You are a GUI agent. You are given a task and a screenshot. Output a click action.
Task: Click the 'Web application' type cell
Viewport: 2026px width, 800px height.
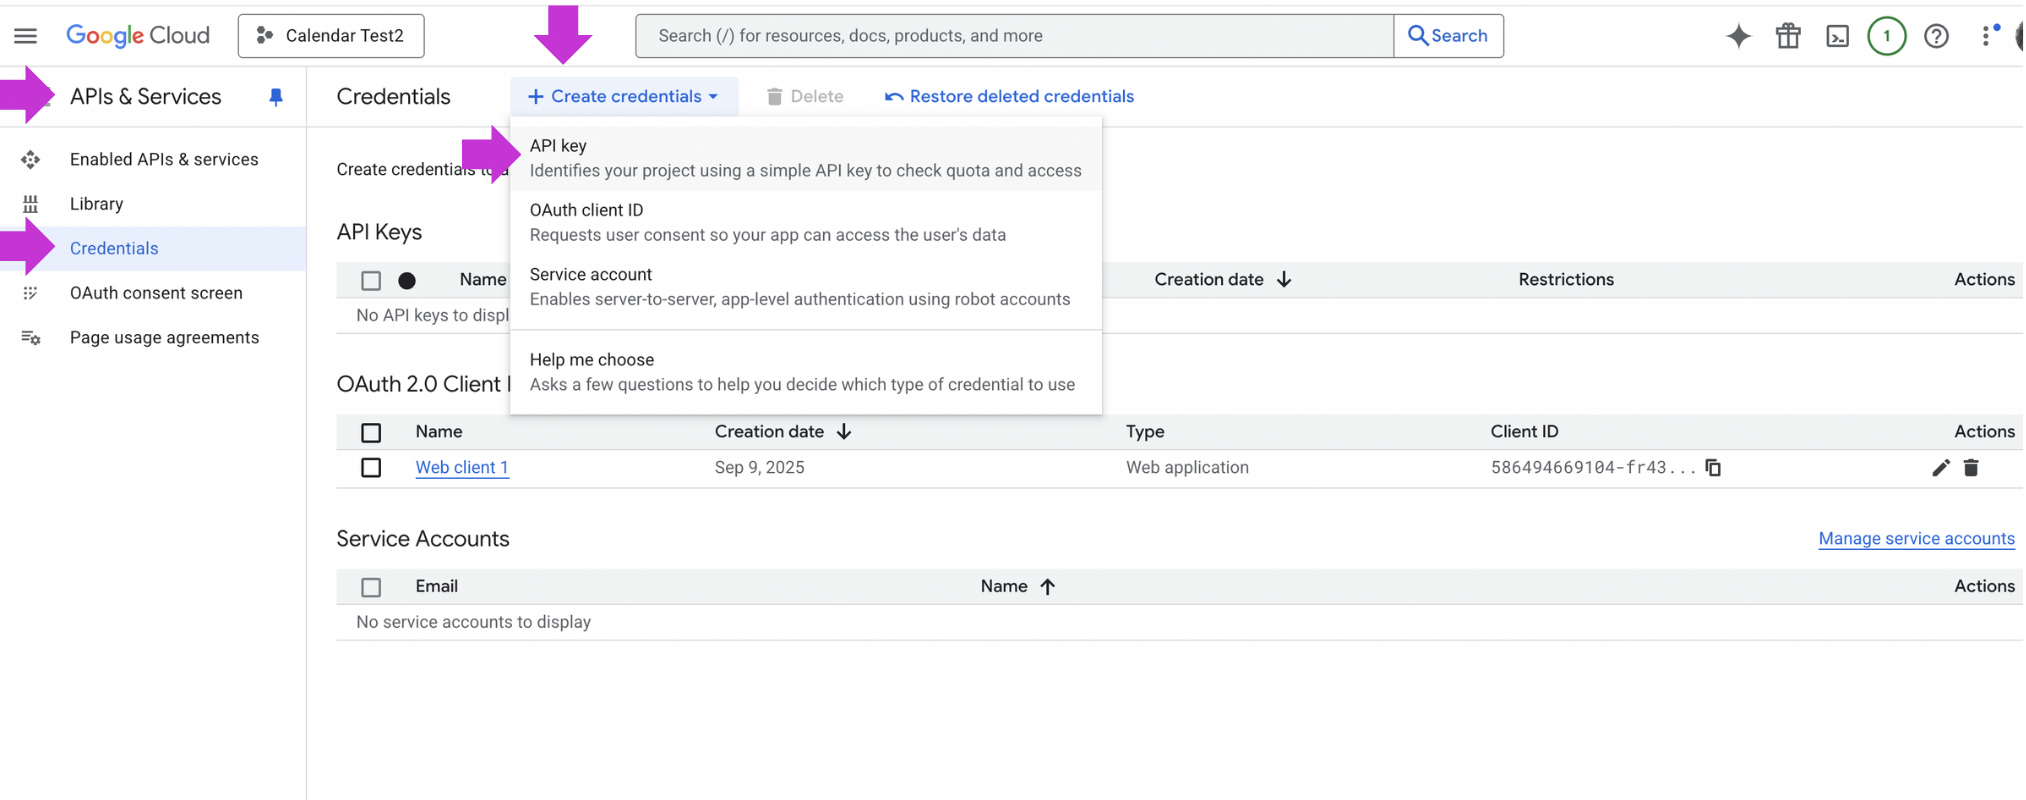(x=1187, y=468)
